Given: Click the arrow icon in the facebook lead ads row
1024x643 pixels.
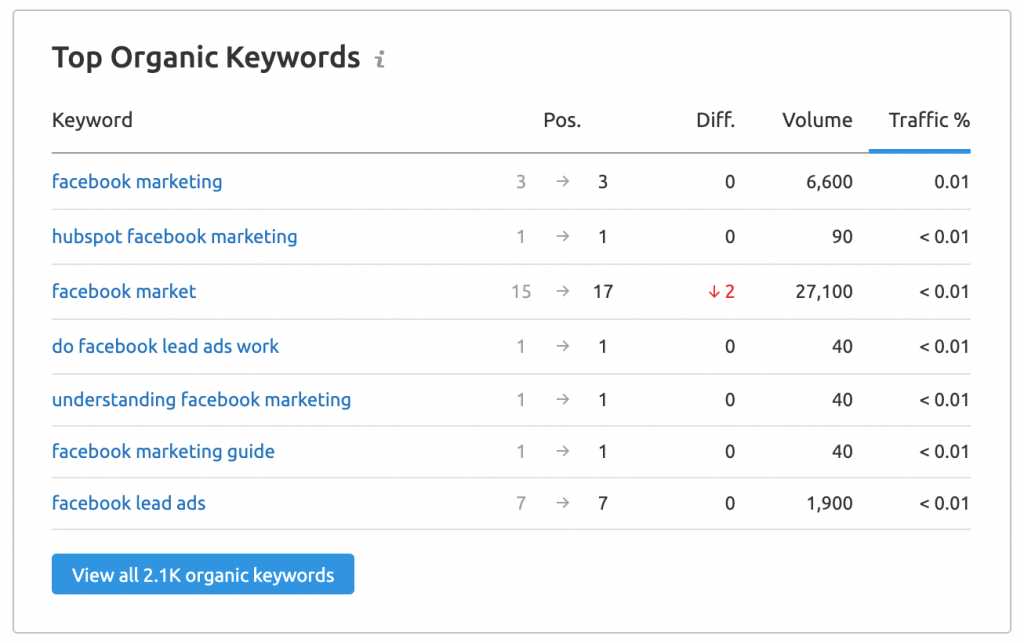Looking at the screenshot, I should [562, 503].
